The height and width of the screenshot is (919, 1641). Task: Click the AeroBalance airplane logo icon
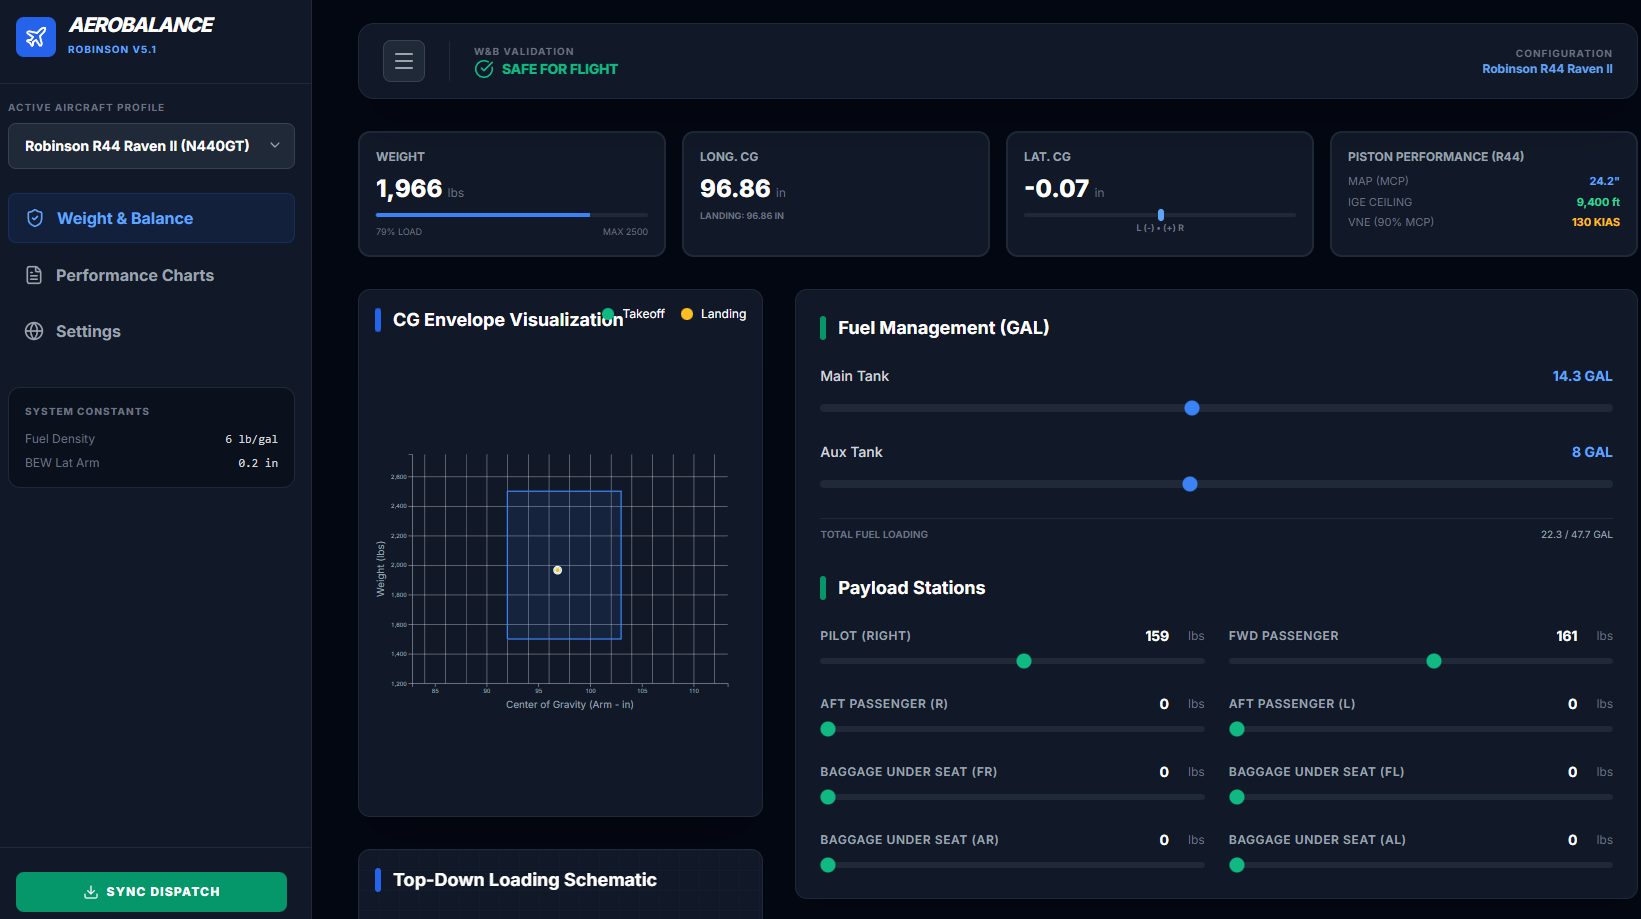[35, 36]
